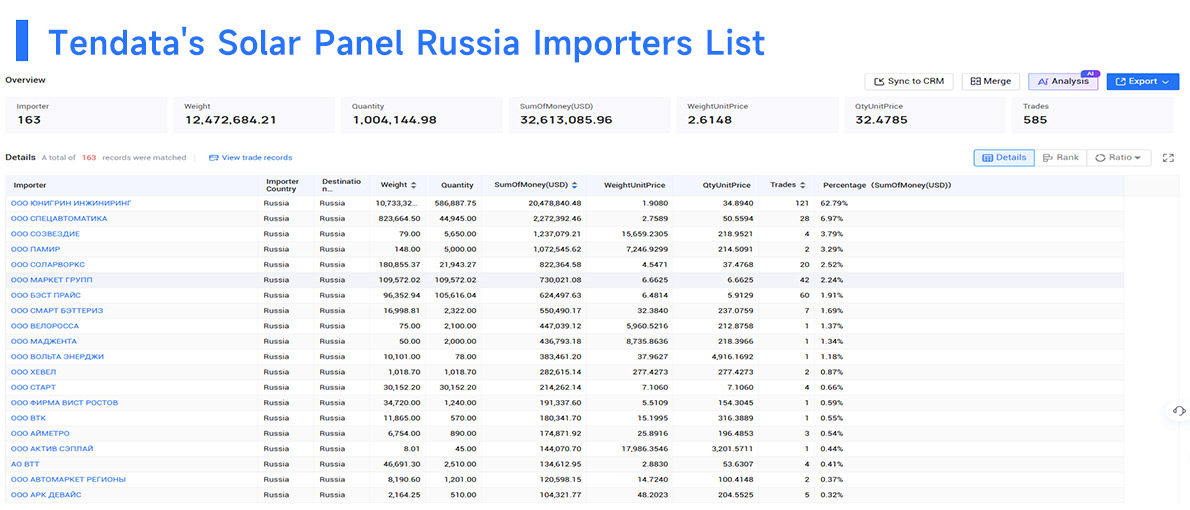Open importer ООО СМАРТ БЭТТЕРИЗ

(57, 311)
